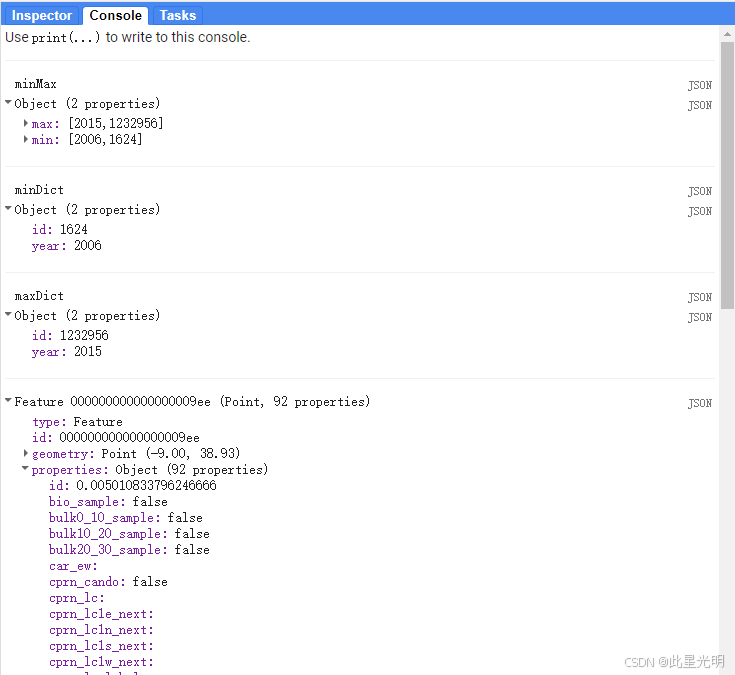735x675 pixels.
Task: Collapse the maxDict Object expander
Action: pyautogui.click(x=8, y=314)
